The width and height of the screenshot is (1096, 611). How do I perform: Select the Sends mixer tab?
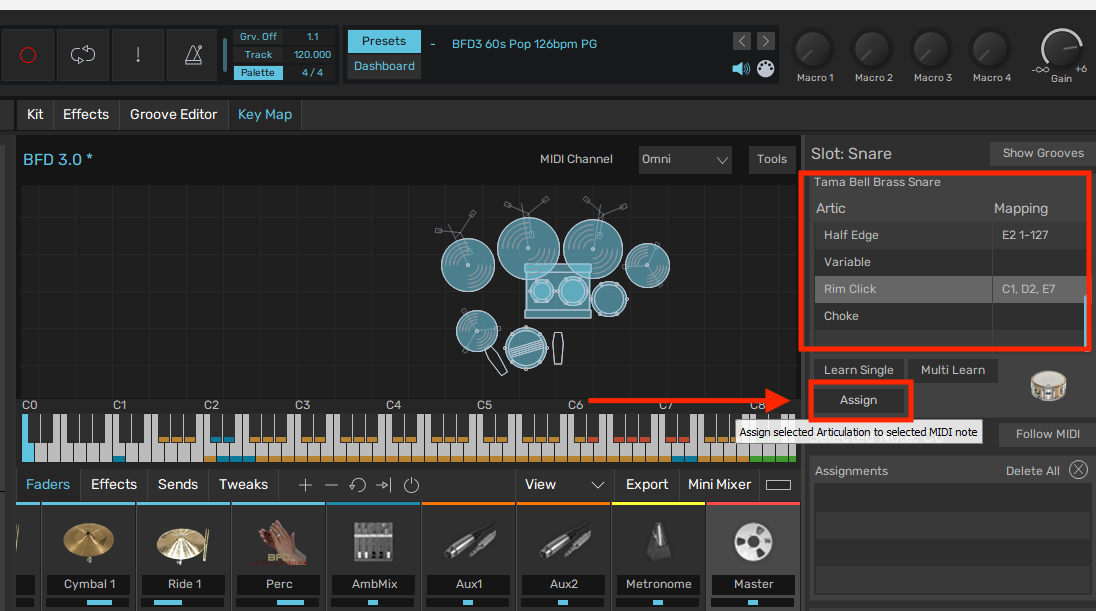pos(178,484)
